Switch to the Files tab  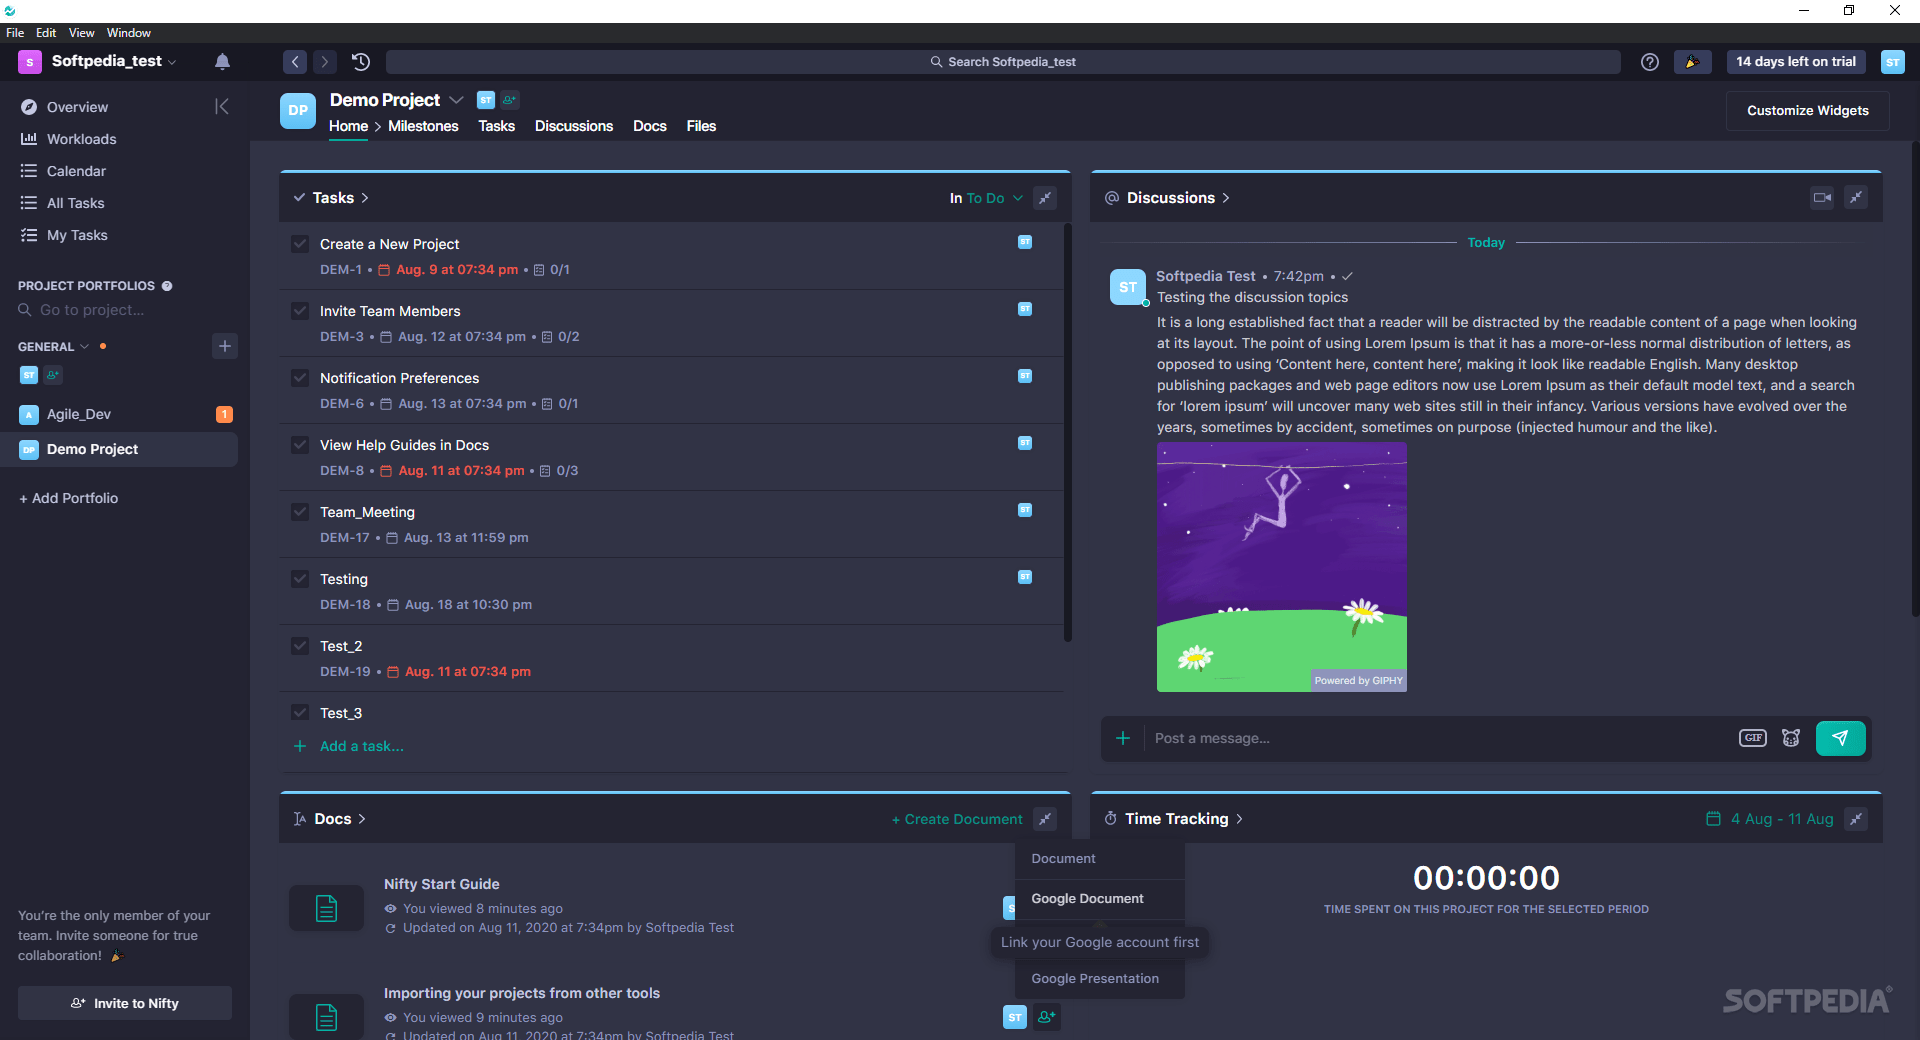tap(701, 126)
